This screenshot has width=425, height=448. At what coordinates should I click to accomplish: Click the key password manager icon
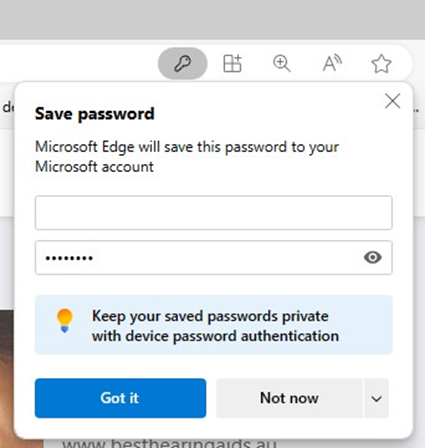182,63
